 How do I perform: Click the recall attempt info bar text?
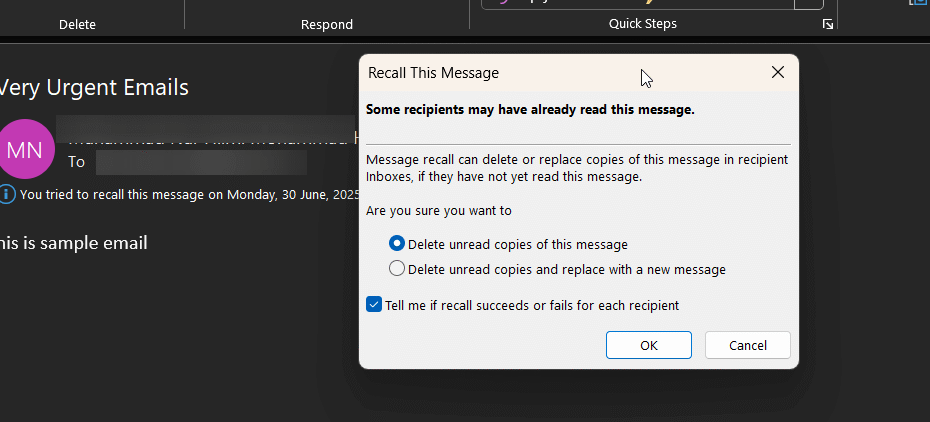click(190, 194)
